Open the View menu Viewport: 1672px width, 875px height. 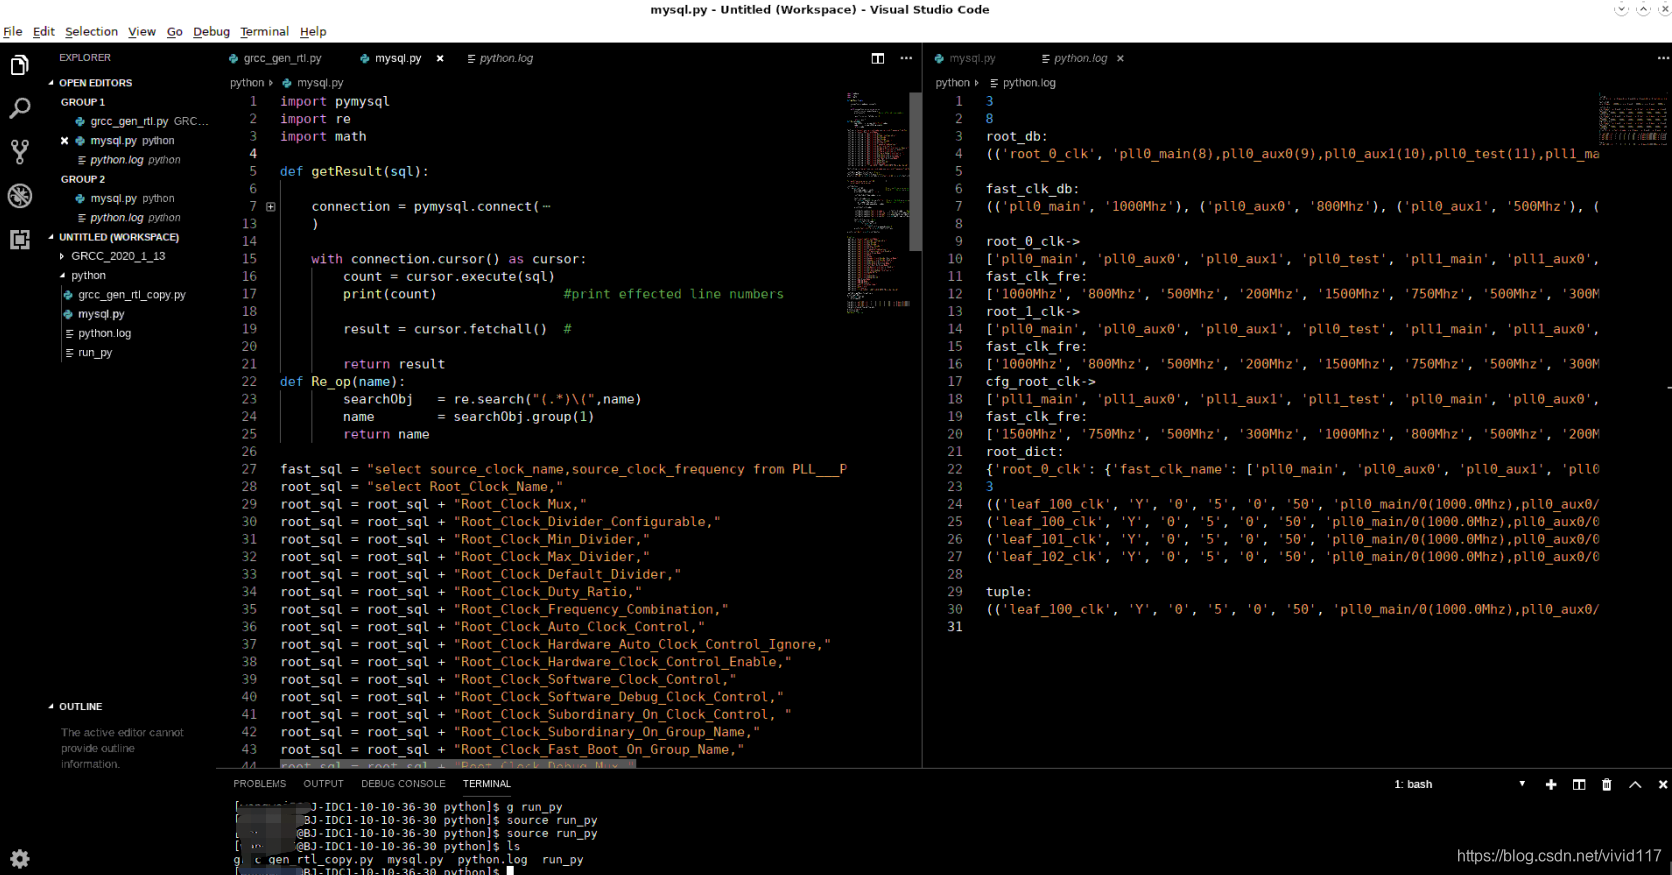click(142, 31)
